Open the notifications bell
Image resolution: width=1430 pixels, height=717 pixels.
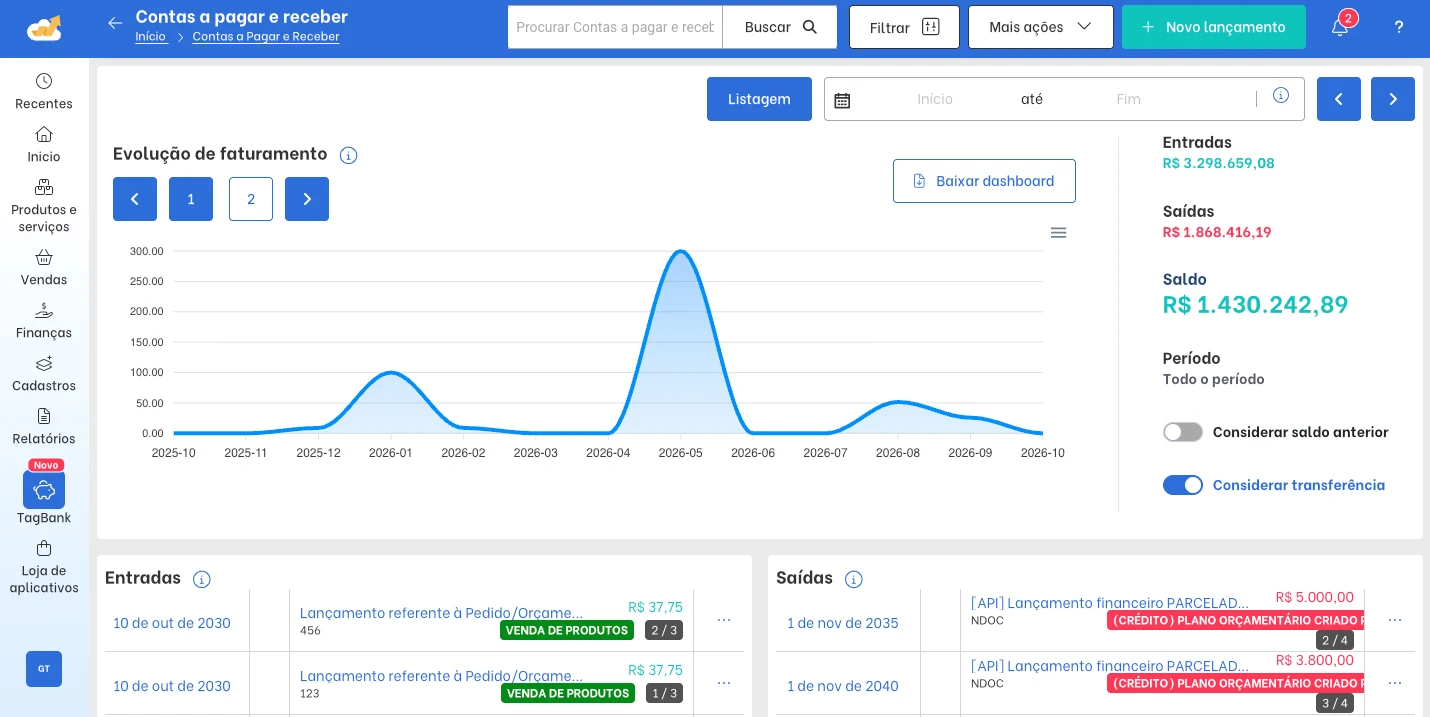click(x=1340, y=27)
